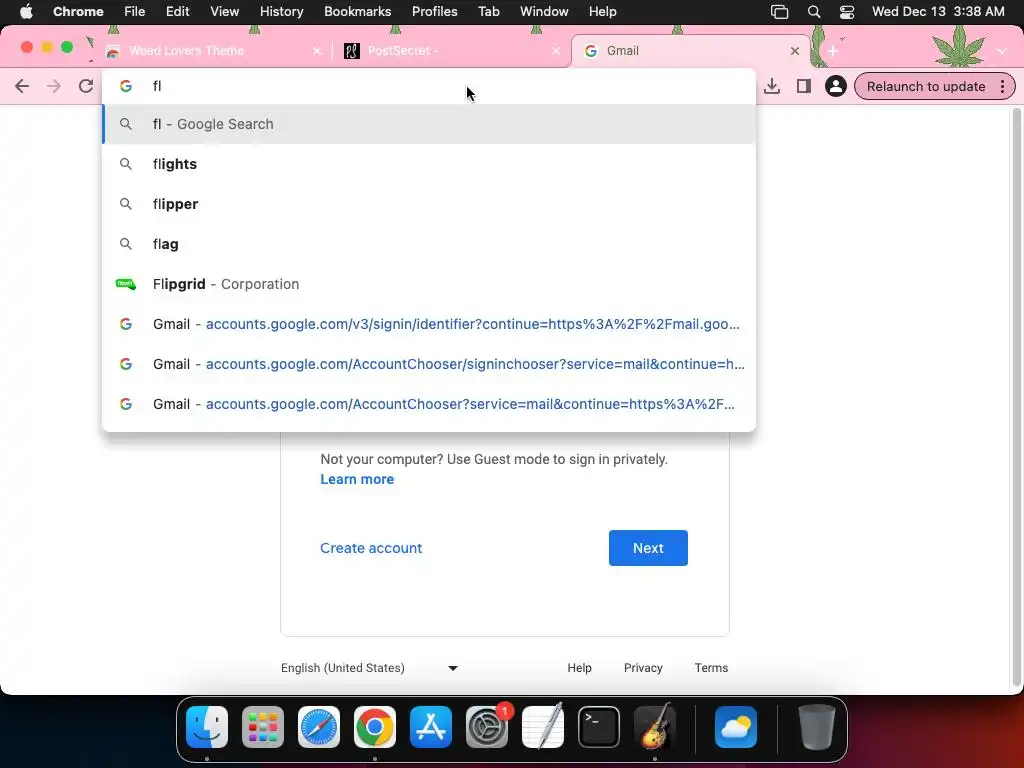The width and height of the screenshot is (1024, 768).
Task: Click the blue Next button
Action: [648, 548]
